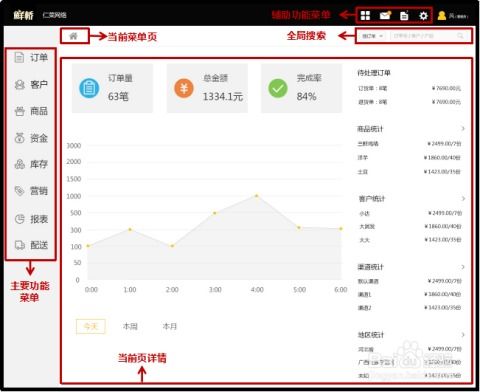Click the 客户统计 section heading

[x=371, y=199]
